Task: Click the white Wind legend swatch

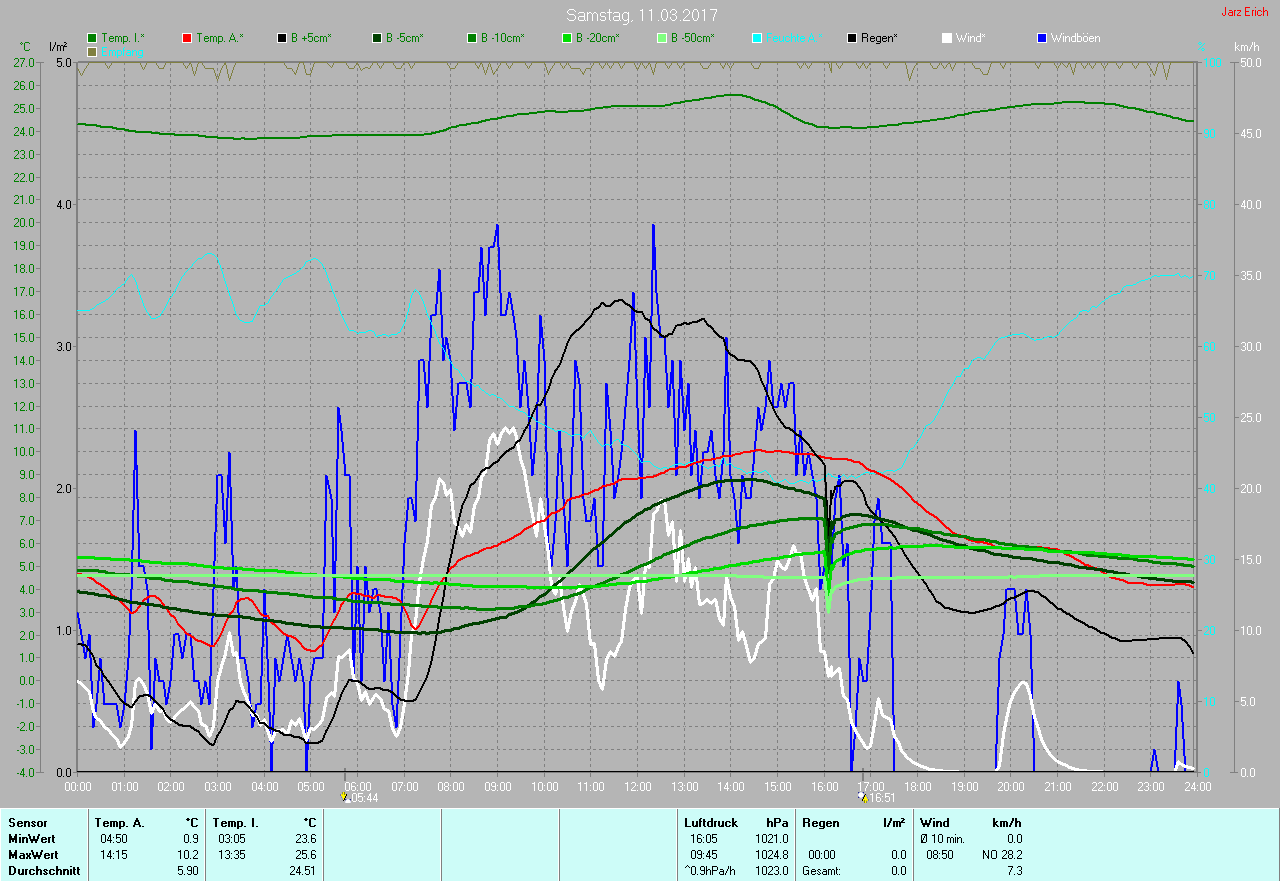Action: click(947, 38)
